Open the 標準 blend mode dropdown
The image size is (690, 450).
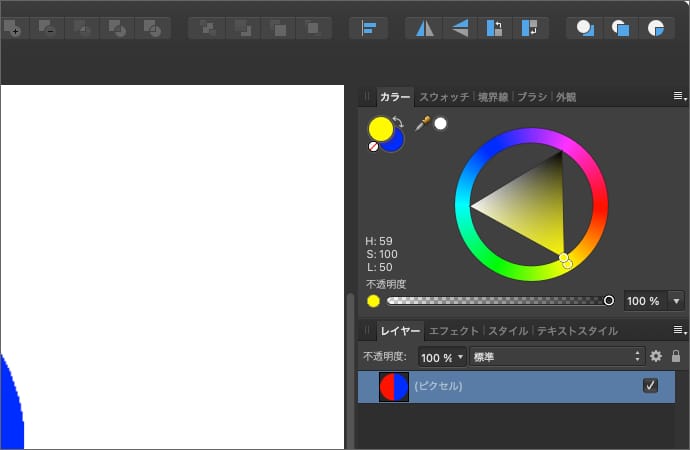pos(557,356)
